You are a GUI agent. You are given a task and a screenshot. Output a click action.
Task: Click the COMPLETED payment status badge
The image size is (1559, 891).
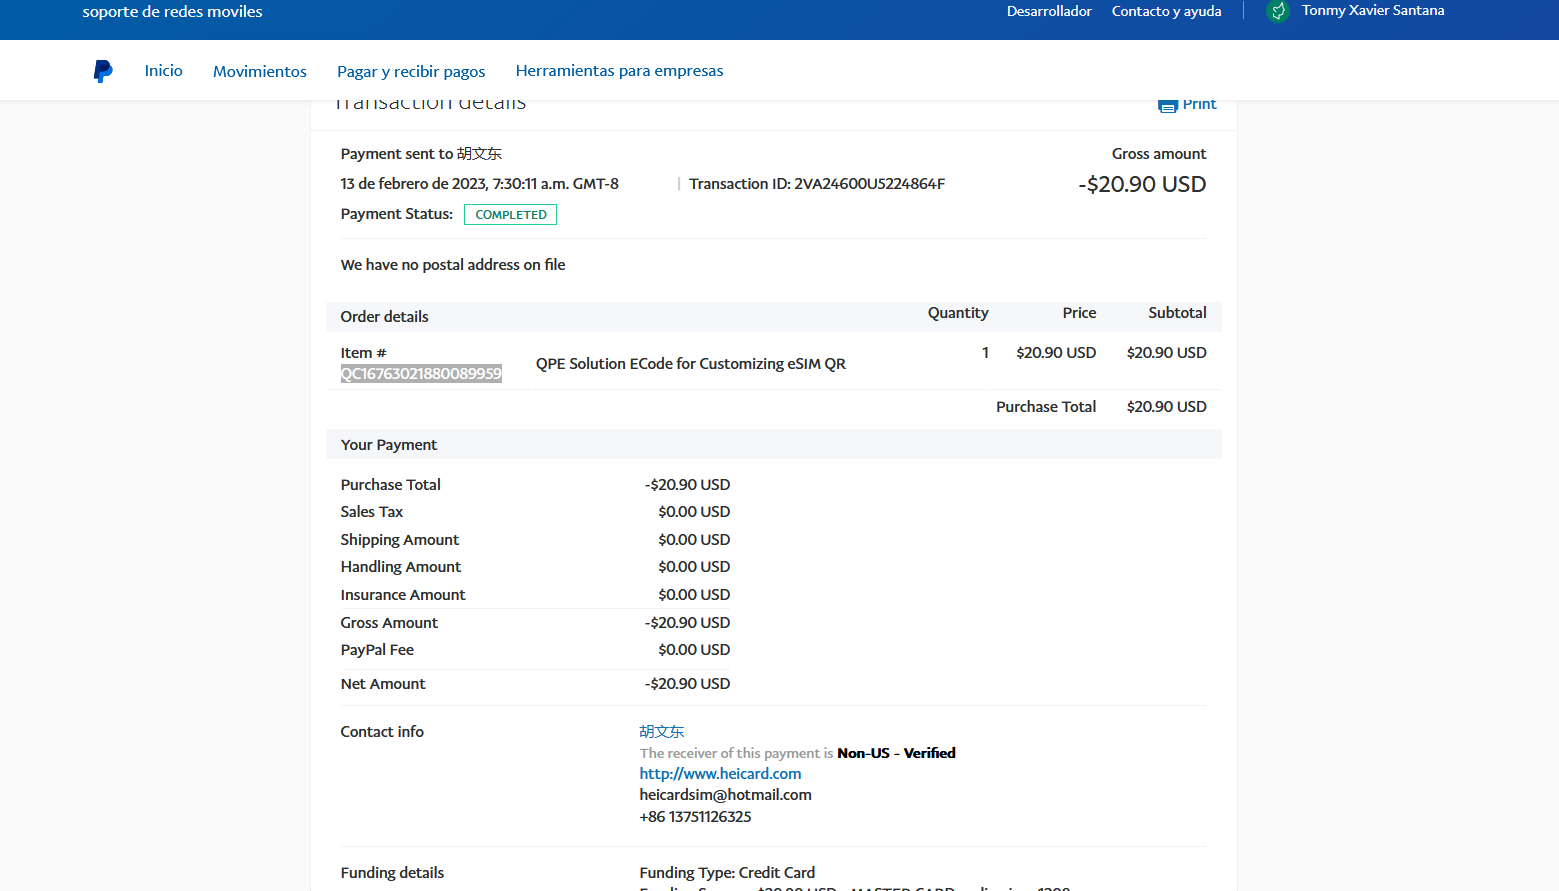(x=510, y=215)
